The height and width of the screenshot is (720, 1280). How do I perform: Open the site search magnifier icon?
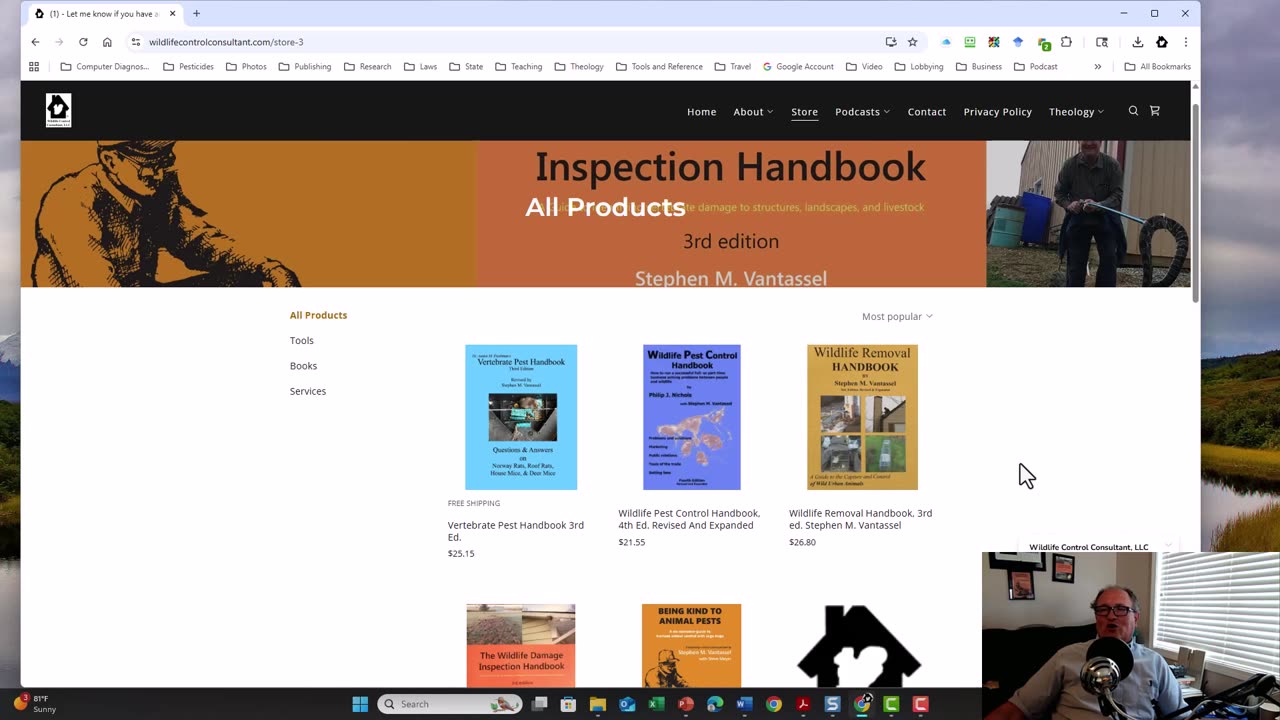(x=1133, y=111)
